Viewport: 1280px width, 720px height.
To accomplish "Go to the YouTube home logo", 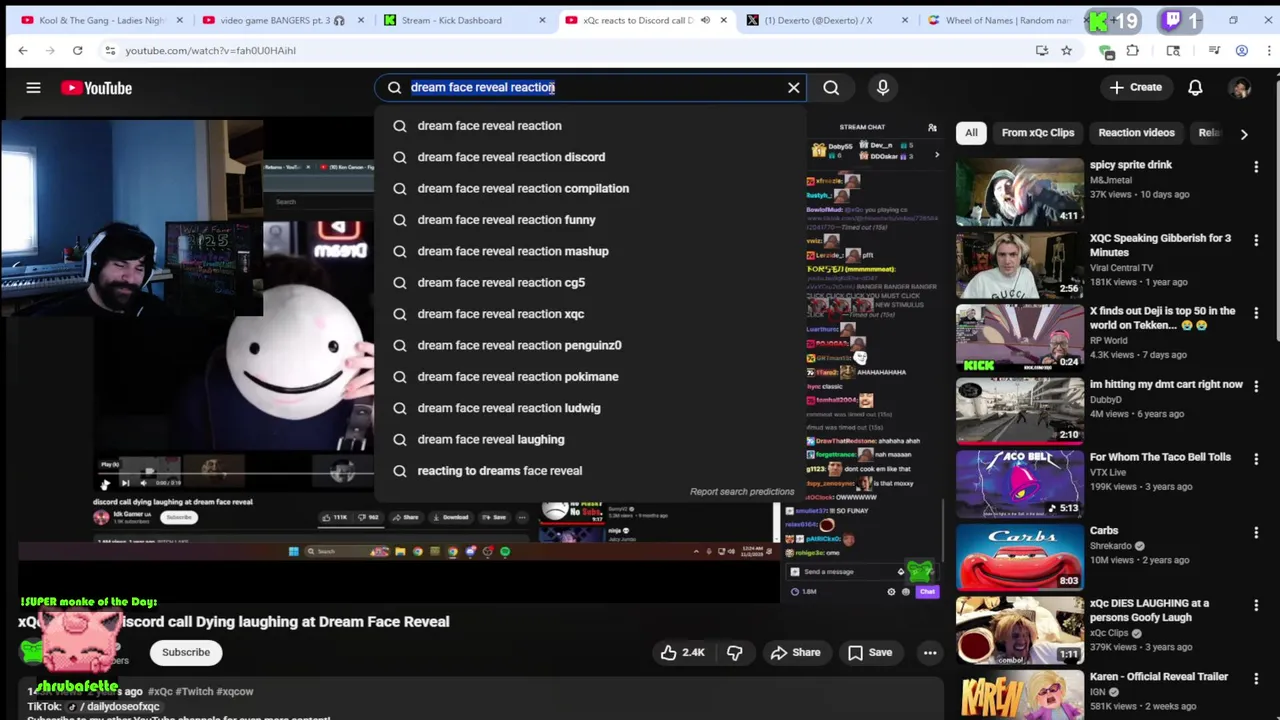I will pyautogui.click(x=96, y=88).
